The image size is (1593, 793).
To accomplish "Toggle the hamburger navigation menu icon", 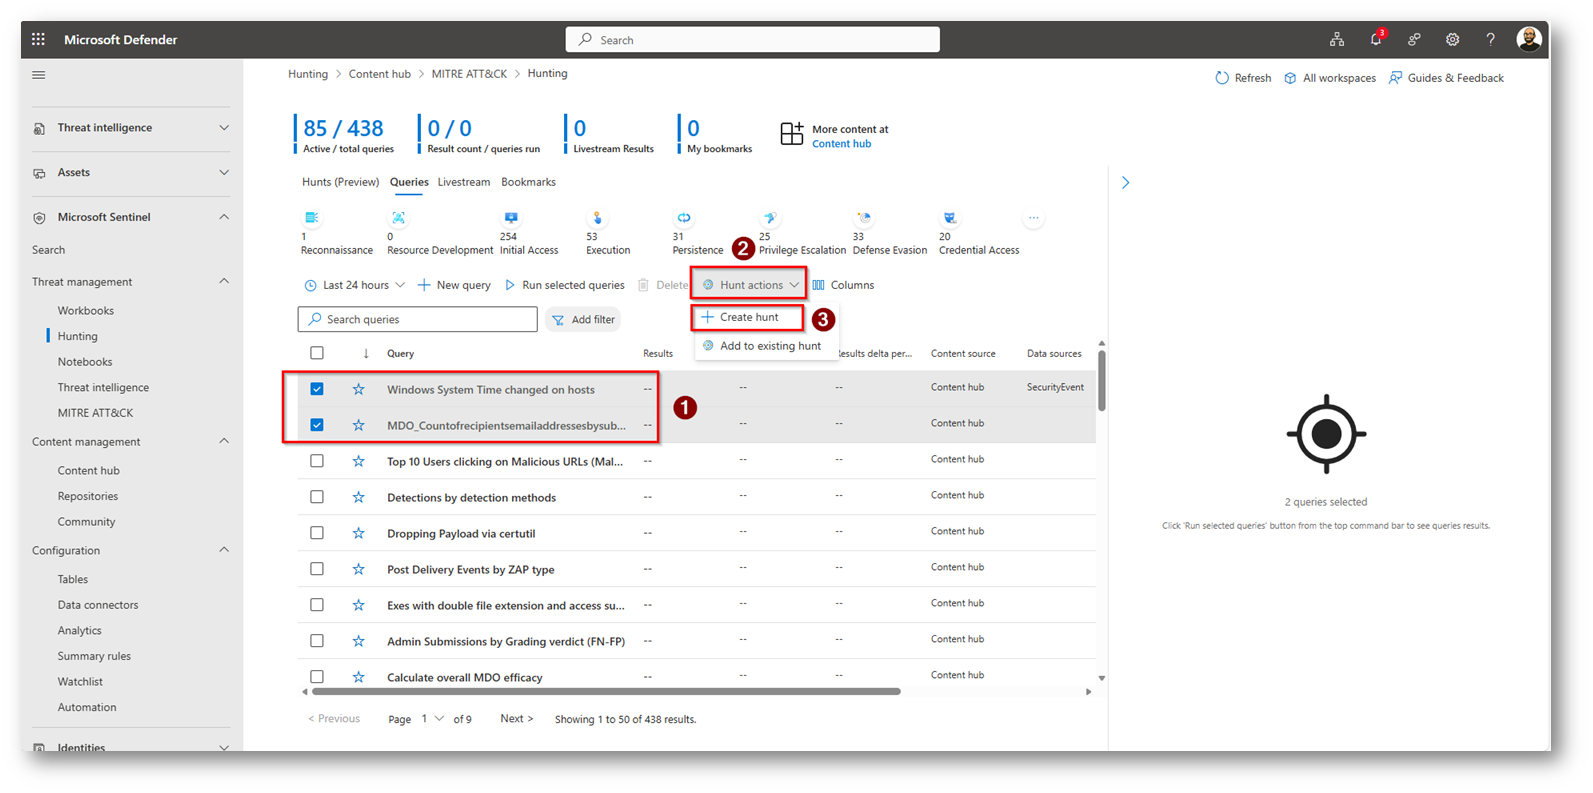I will [x=39, y=75].
